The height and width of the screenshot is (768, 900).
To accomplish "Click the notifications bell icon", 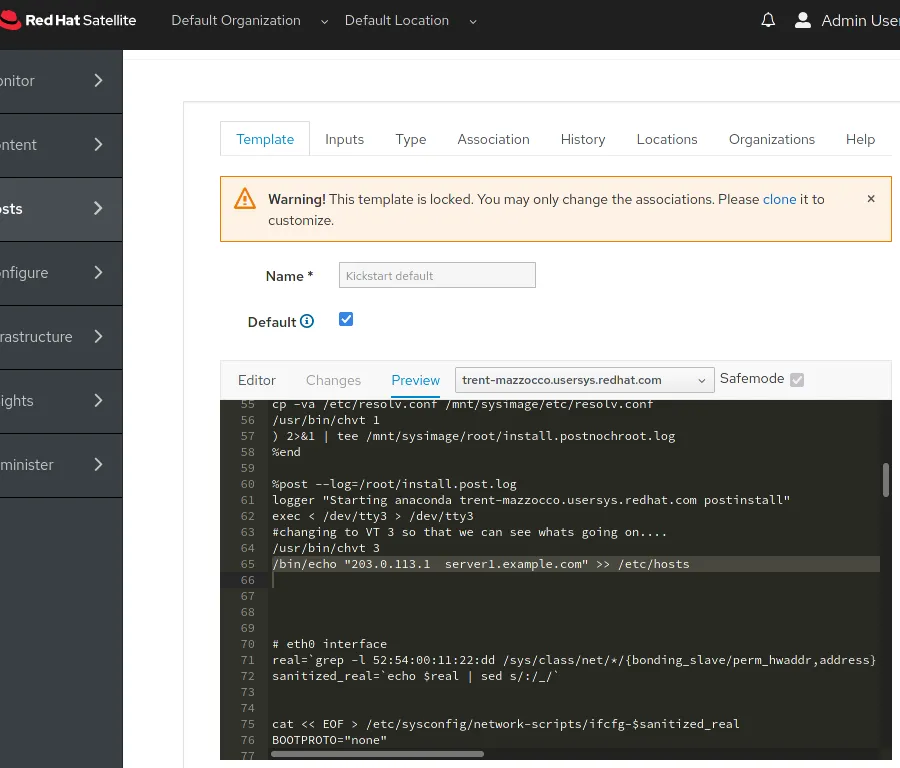I will pos(768,20).
